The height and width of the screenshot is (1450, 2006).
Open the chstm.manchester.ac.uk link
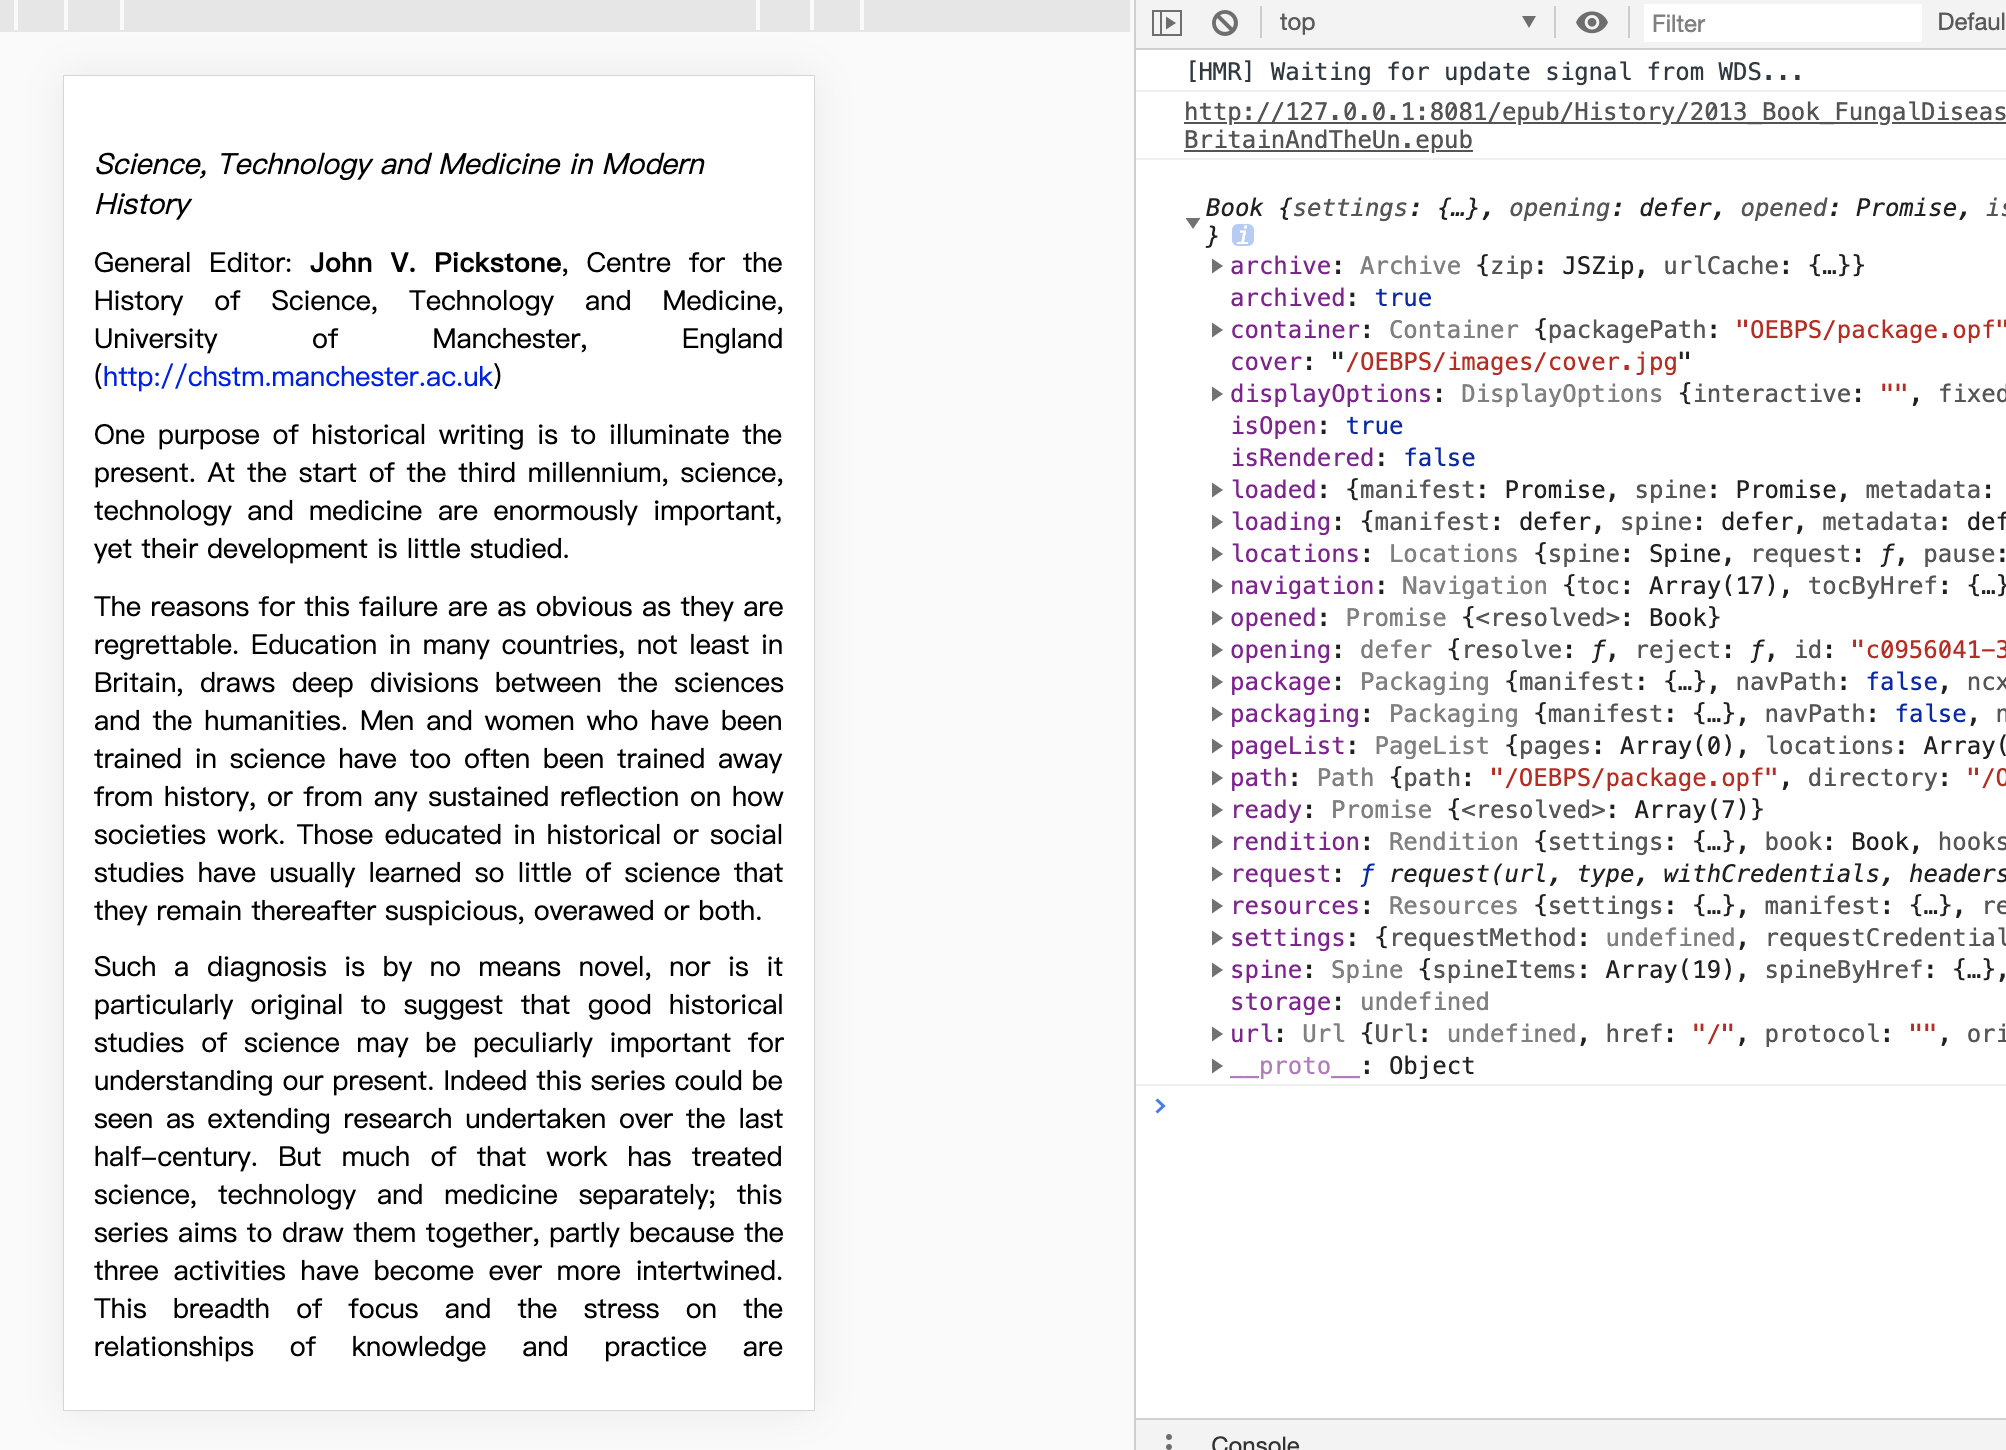pyautogui.click(x=298, y=377)
